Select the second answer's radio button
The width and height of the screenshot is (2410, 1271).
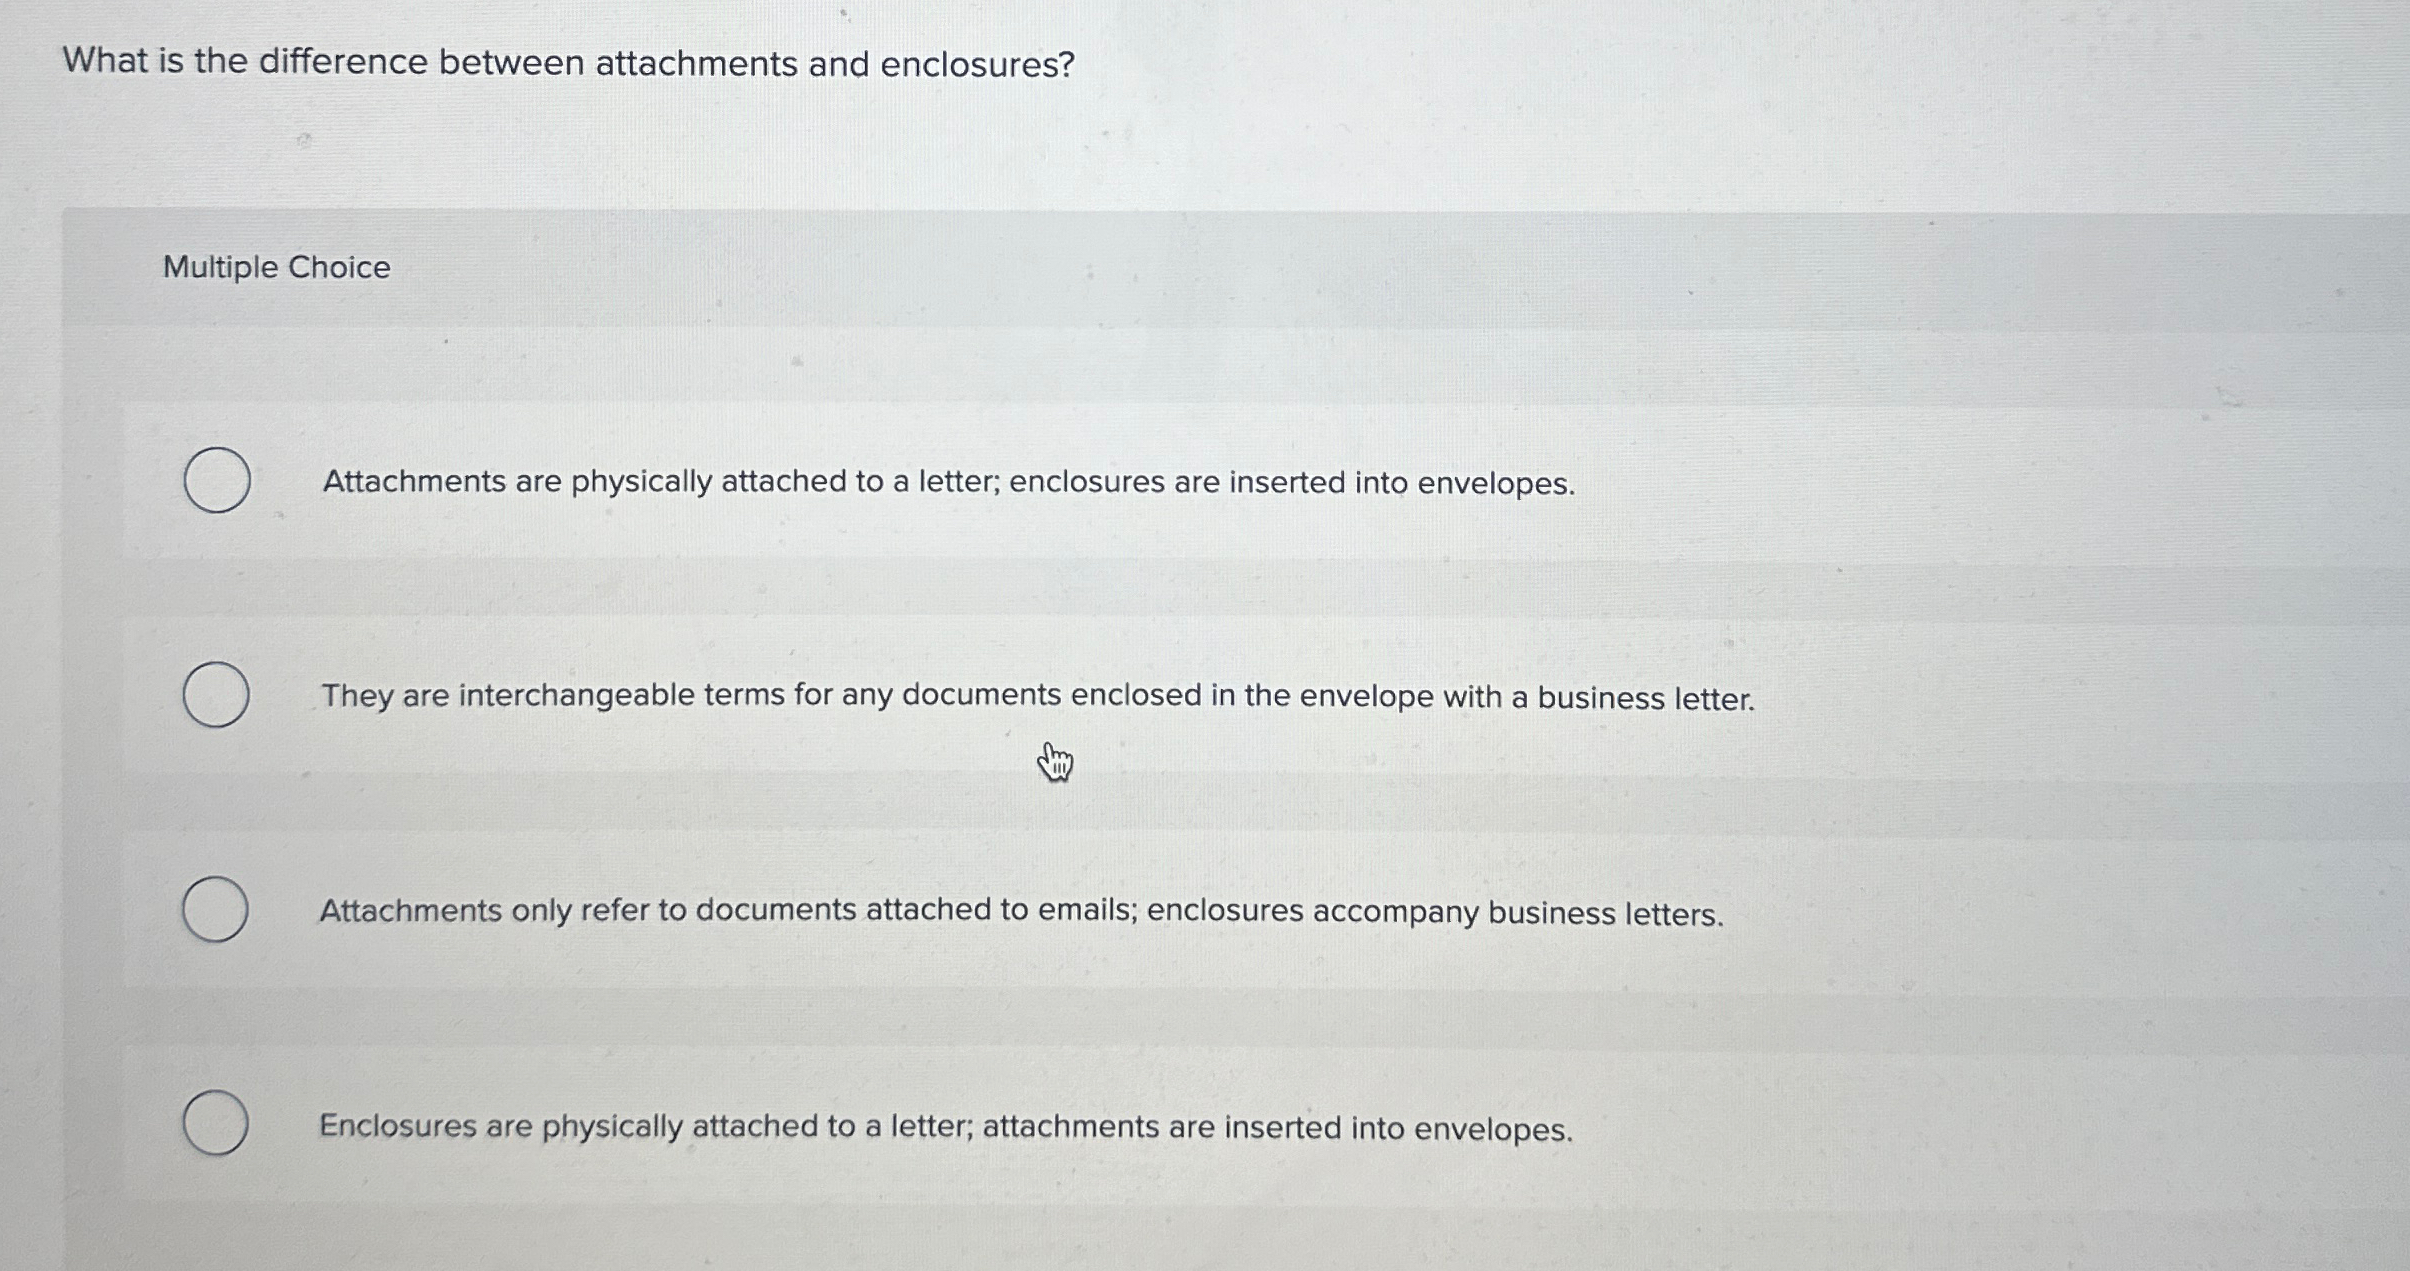coord(216,693)
